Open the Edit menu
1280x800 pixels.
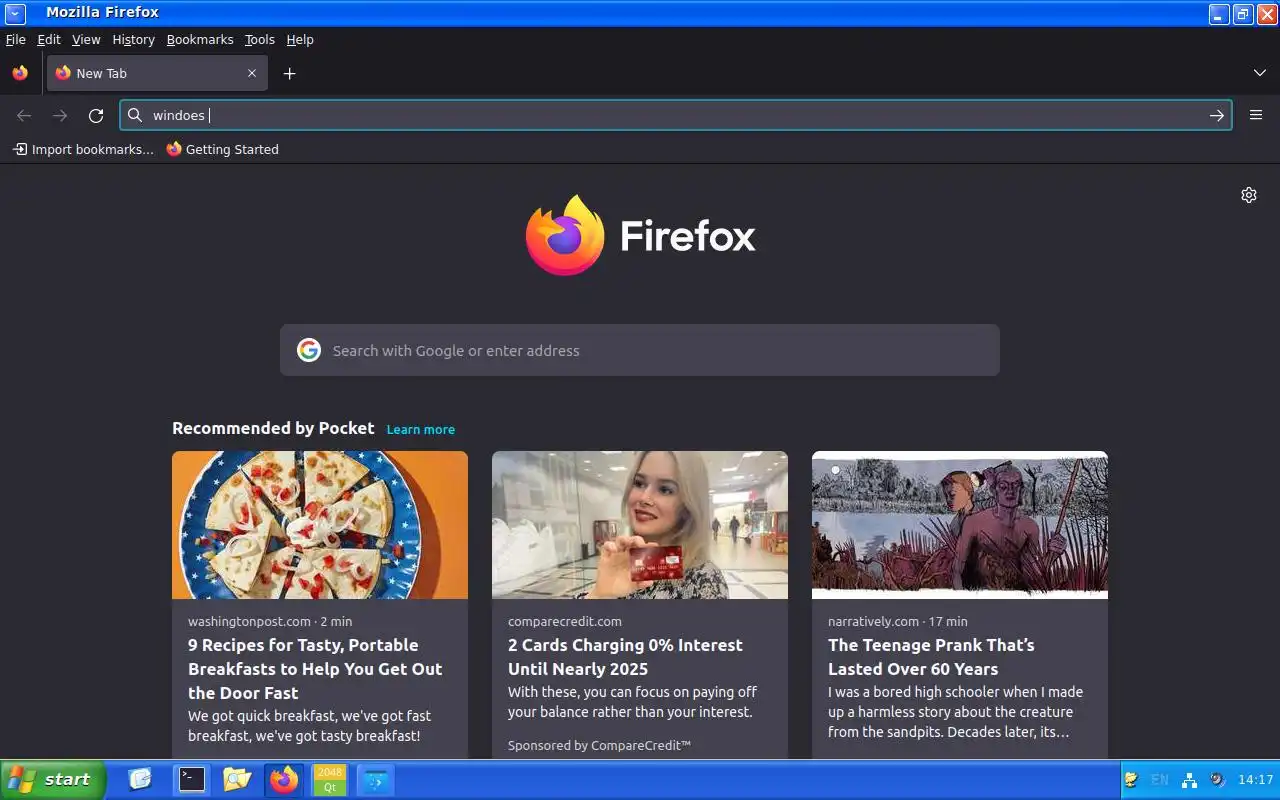coord(49,39)
